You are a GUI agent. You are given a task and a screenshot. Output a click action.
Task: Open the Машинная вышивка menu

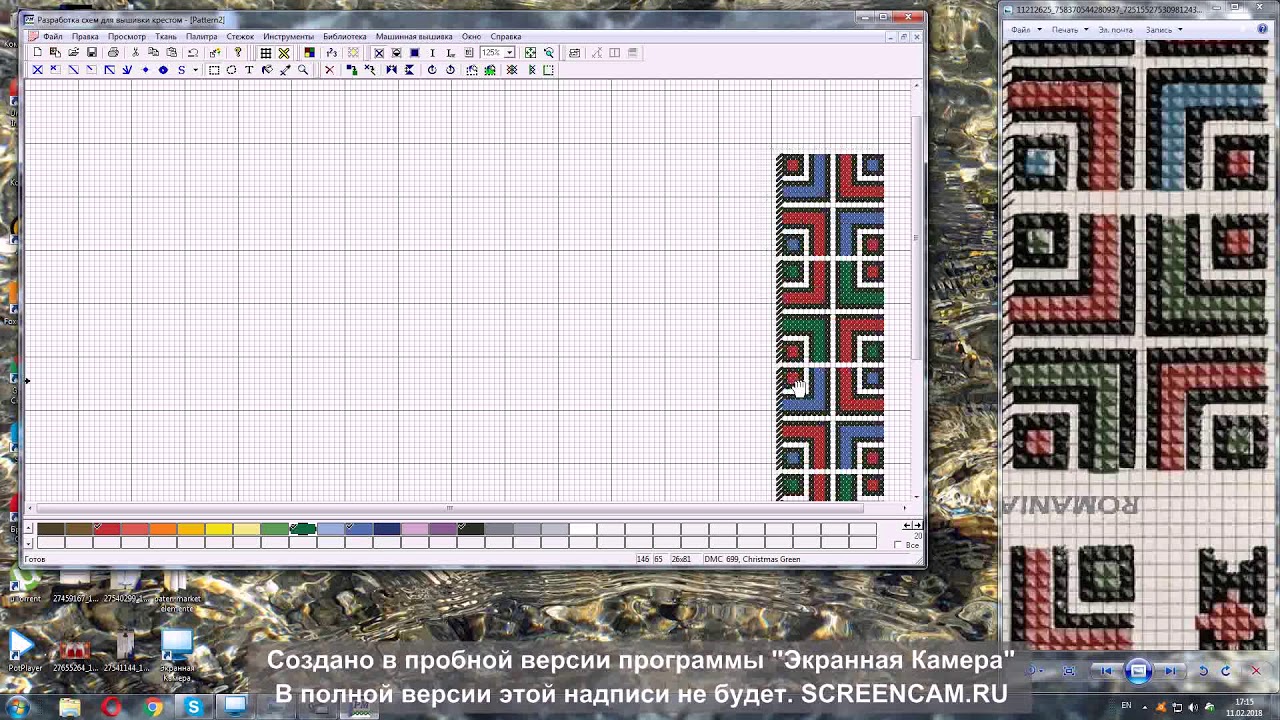click(414, 36)
